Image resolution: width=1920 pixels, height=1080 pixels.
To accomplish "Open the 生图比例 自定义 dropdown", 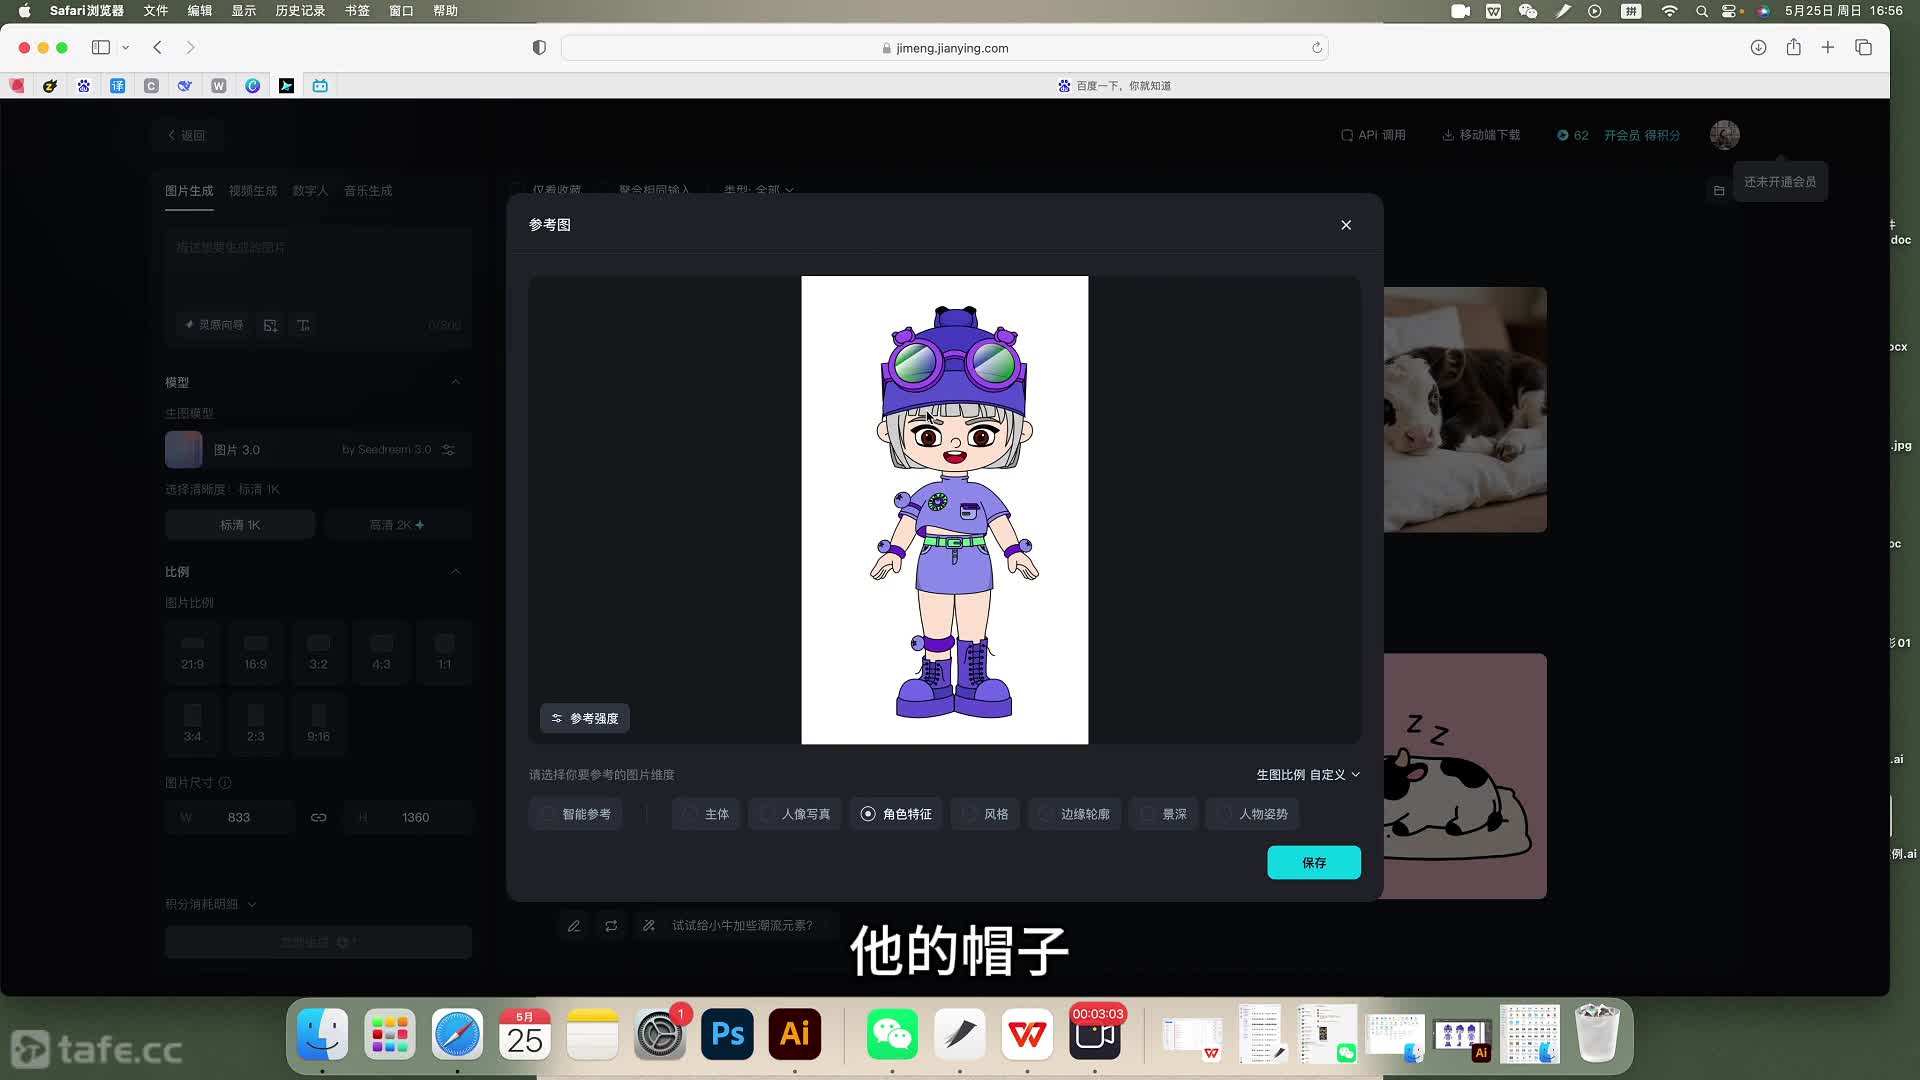I will [1308, 775].
